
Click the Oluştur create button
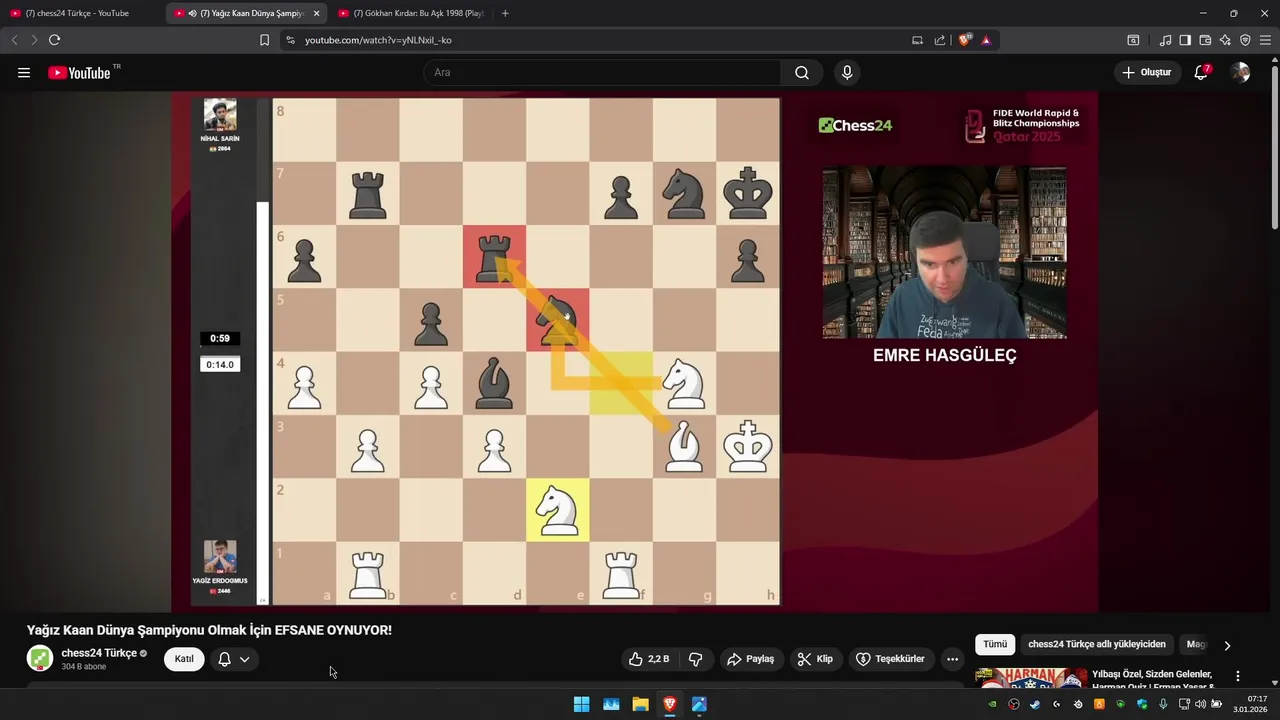(1147, 72)
